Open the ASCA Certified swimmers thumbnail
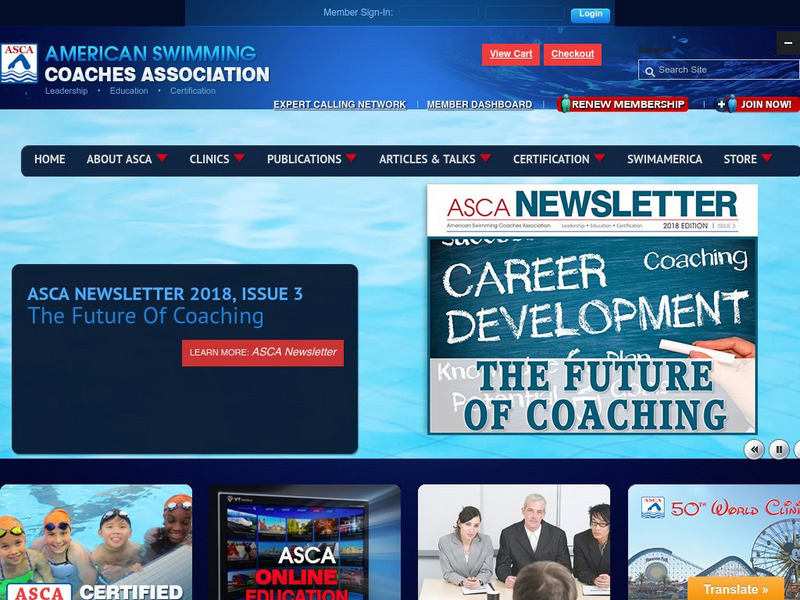The height and width of the screenshot is (600, 800). tap(96, 542)
